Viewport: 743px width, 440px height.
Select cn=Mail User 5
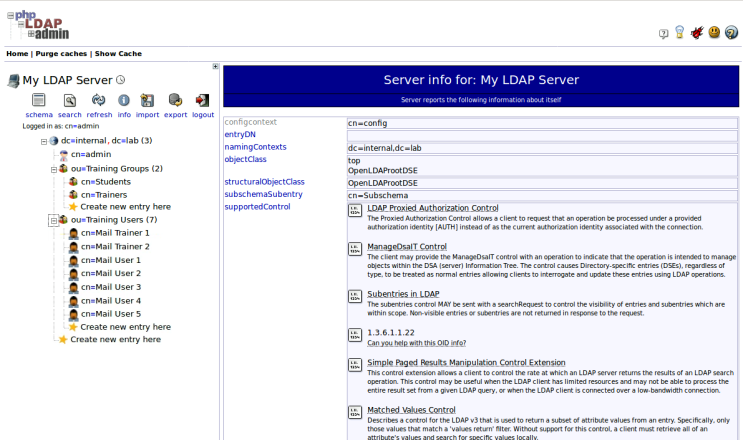pyautogui.click(x=111, y=314)
